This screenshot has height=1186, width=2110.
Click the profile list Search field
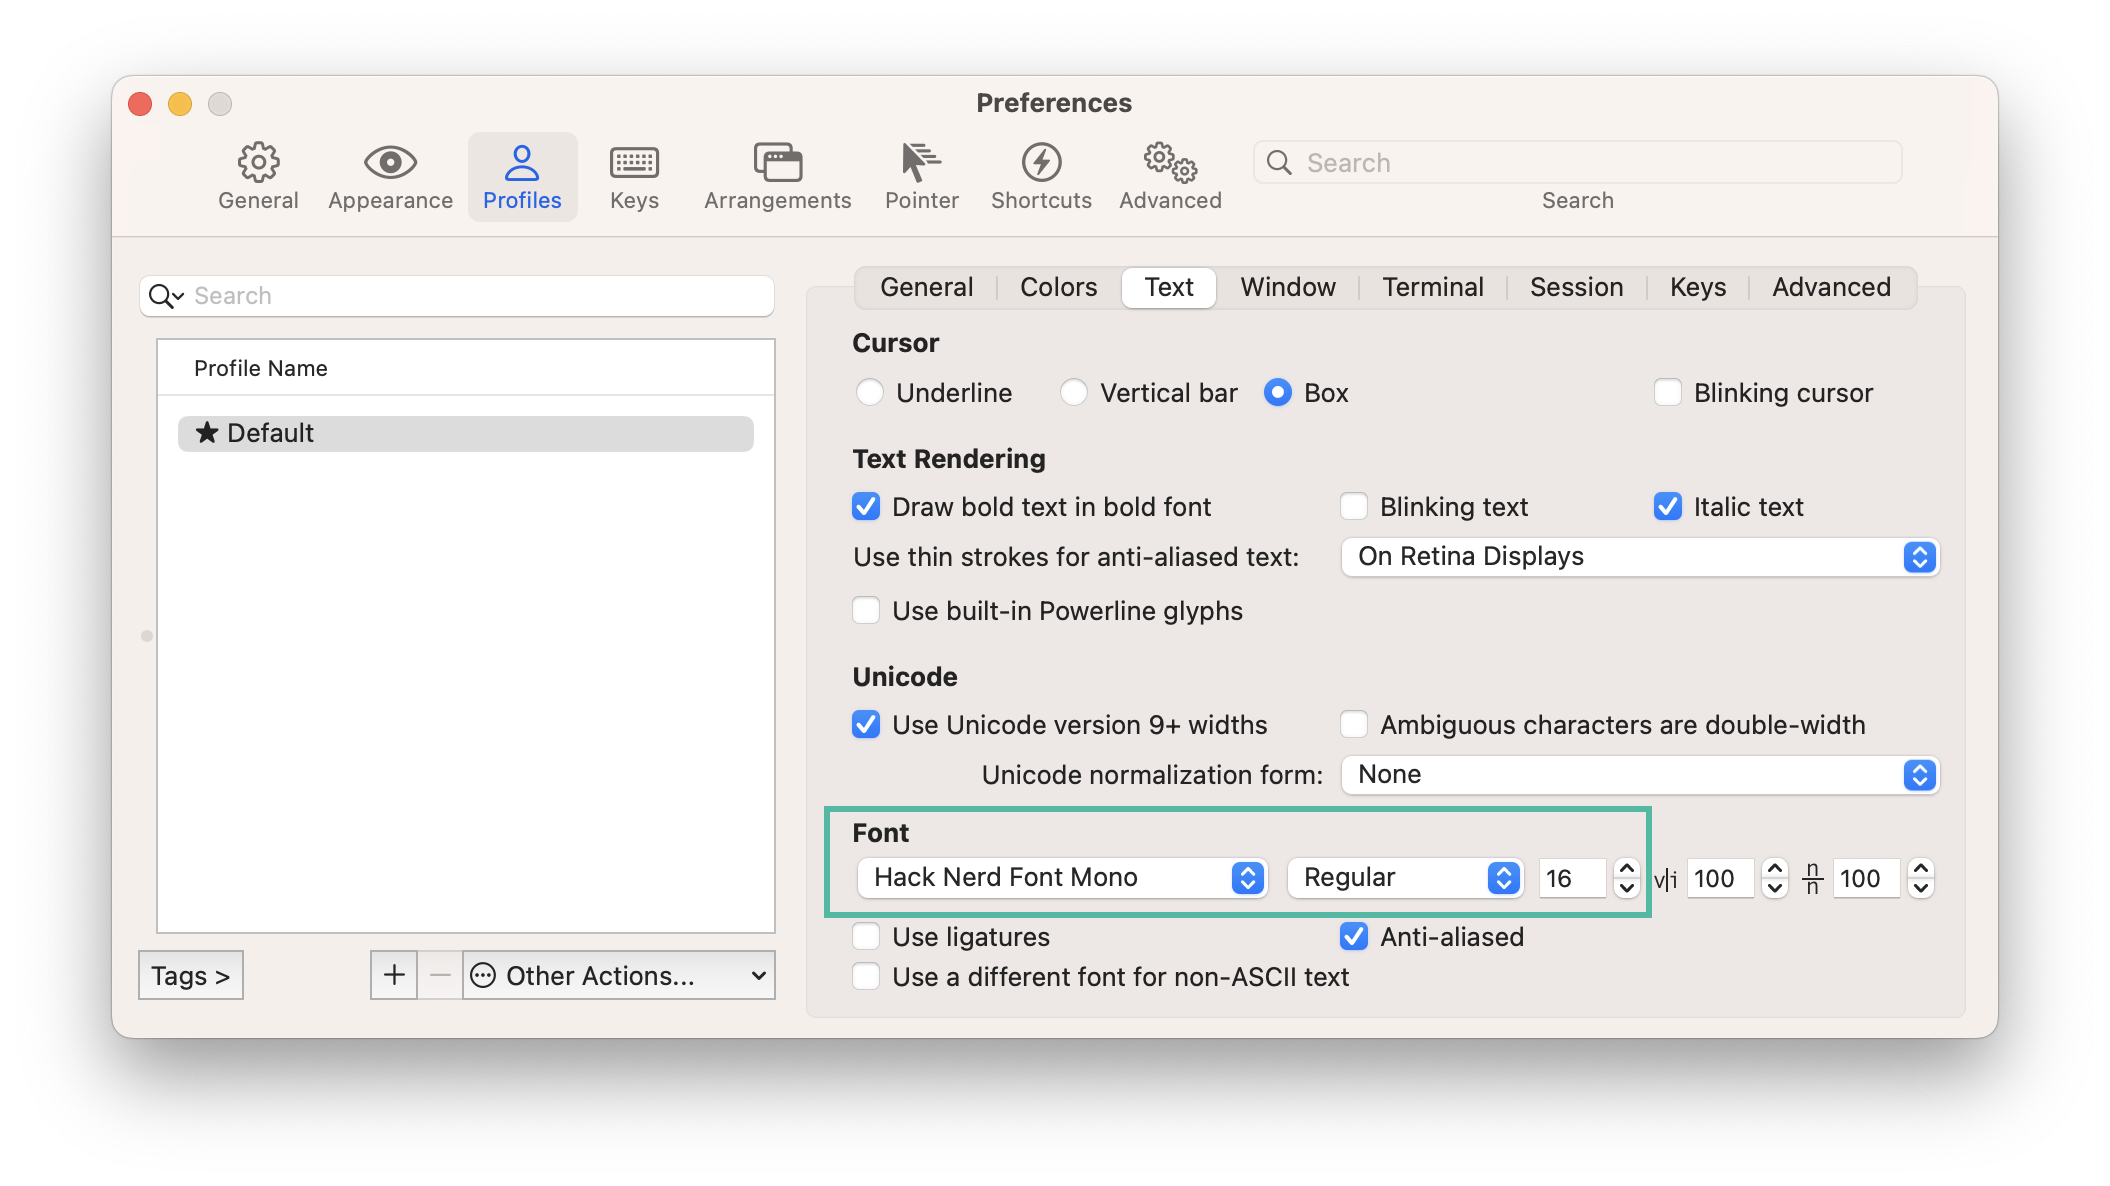click(456, 296)
